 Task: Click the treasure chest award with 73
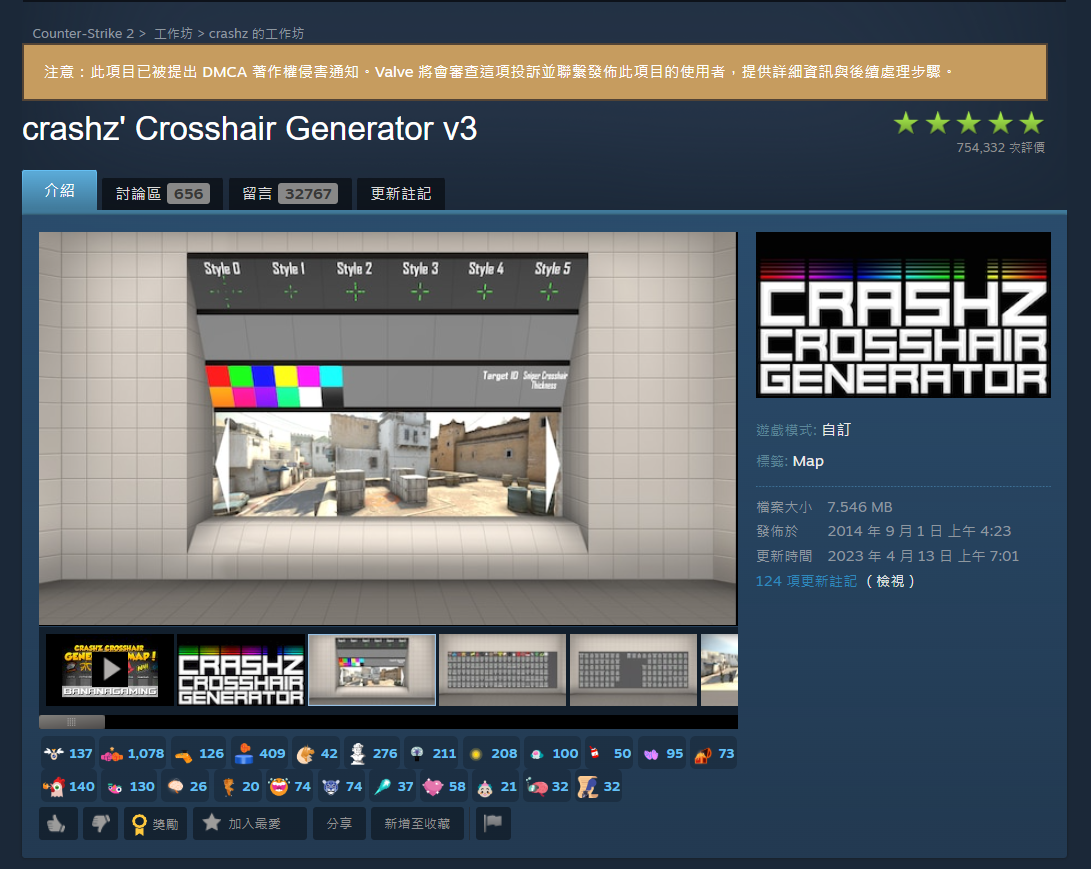coord(714,754)
